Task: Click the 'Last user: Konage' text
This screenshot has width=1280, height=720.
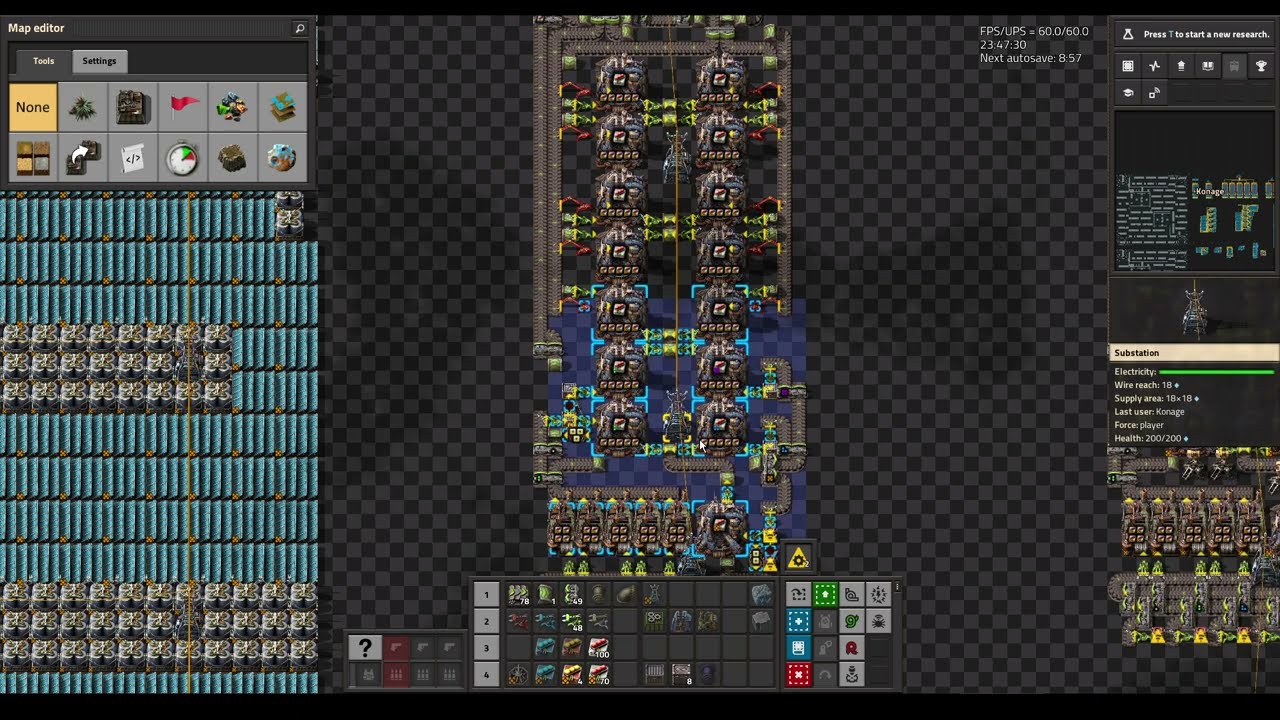Action: pos(1150,411)
